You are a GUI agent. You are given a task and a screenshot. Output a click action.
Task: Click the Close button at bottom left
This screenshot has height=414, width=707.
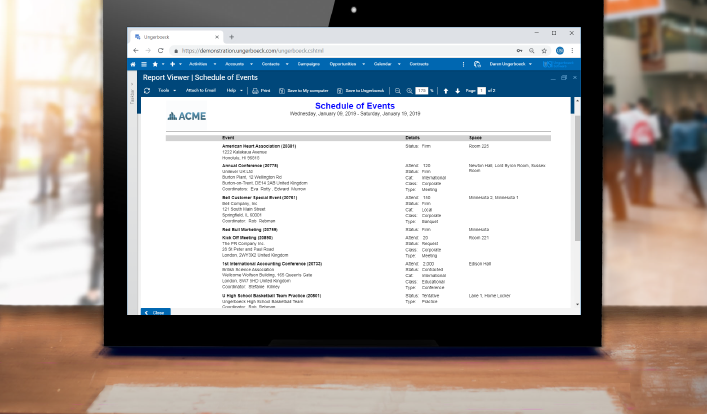[x=156, y=312]
